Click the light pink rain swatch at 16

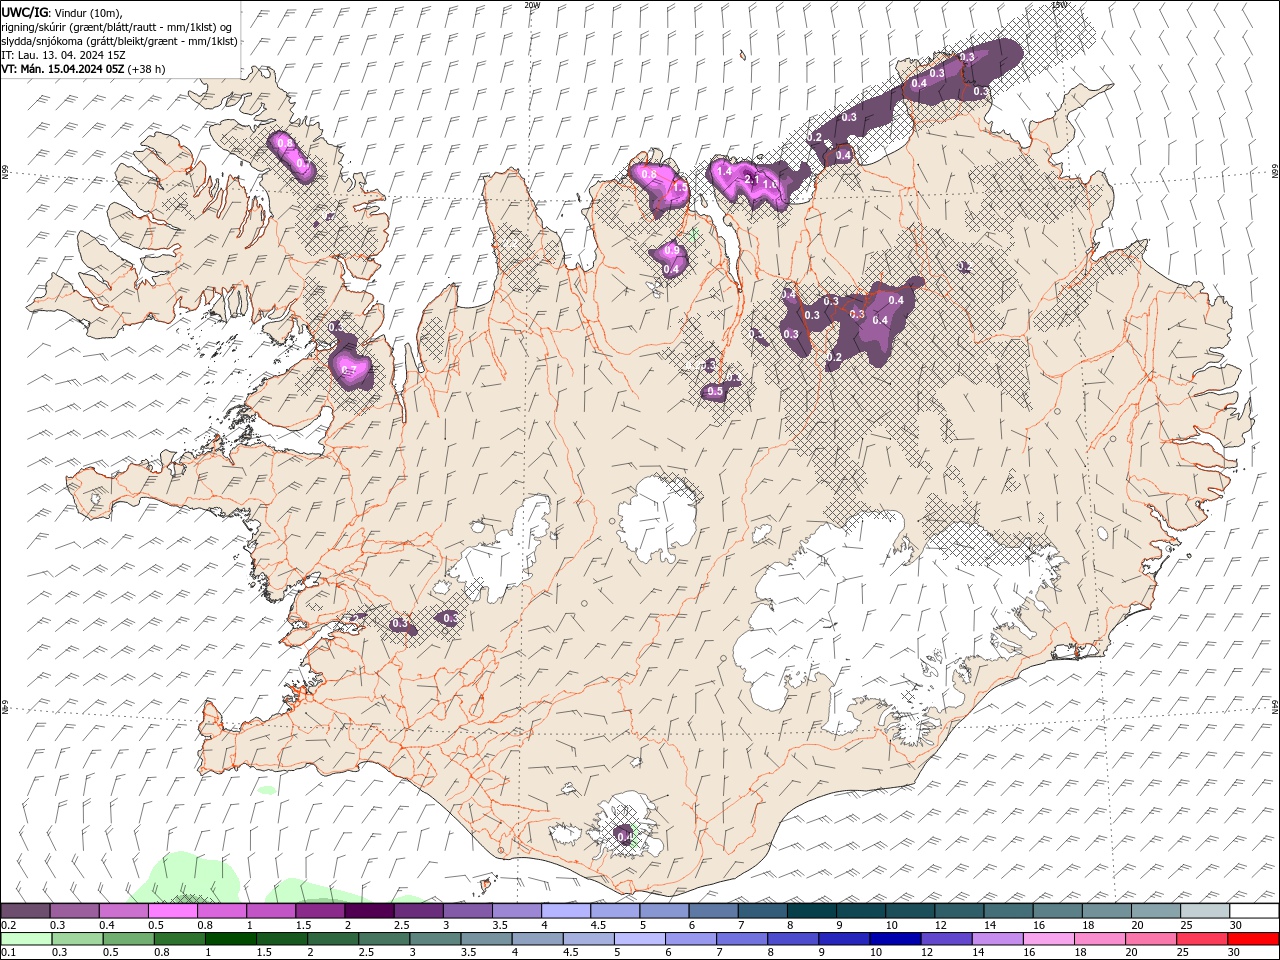coord(1048,939)
